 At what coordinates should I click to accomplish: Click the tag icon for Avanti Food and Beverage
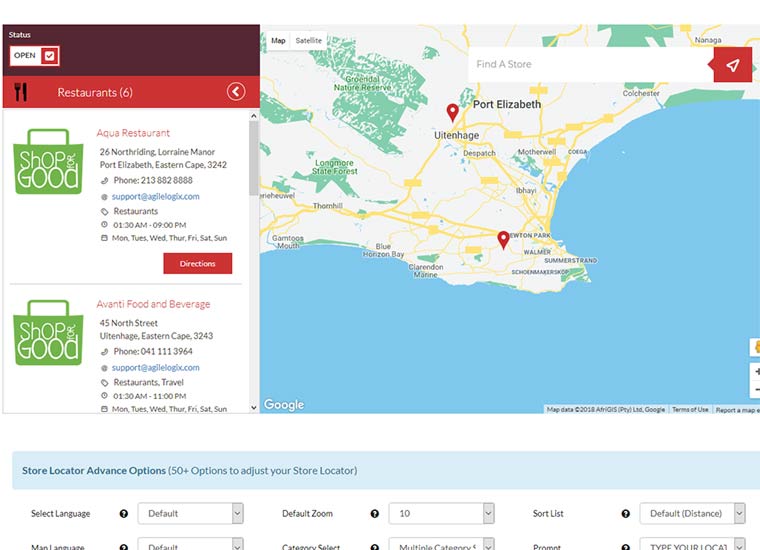(x=104, y=383)
